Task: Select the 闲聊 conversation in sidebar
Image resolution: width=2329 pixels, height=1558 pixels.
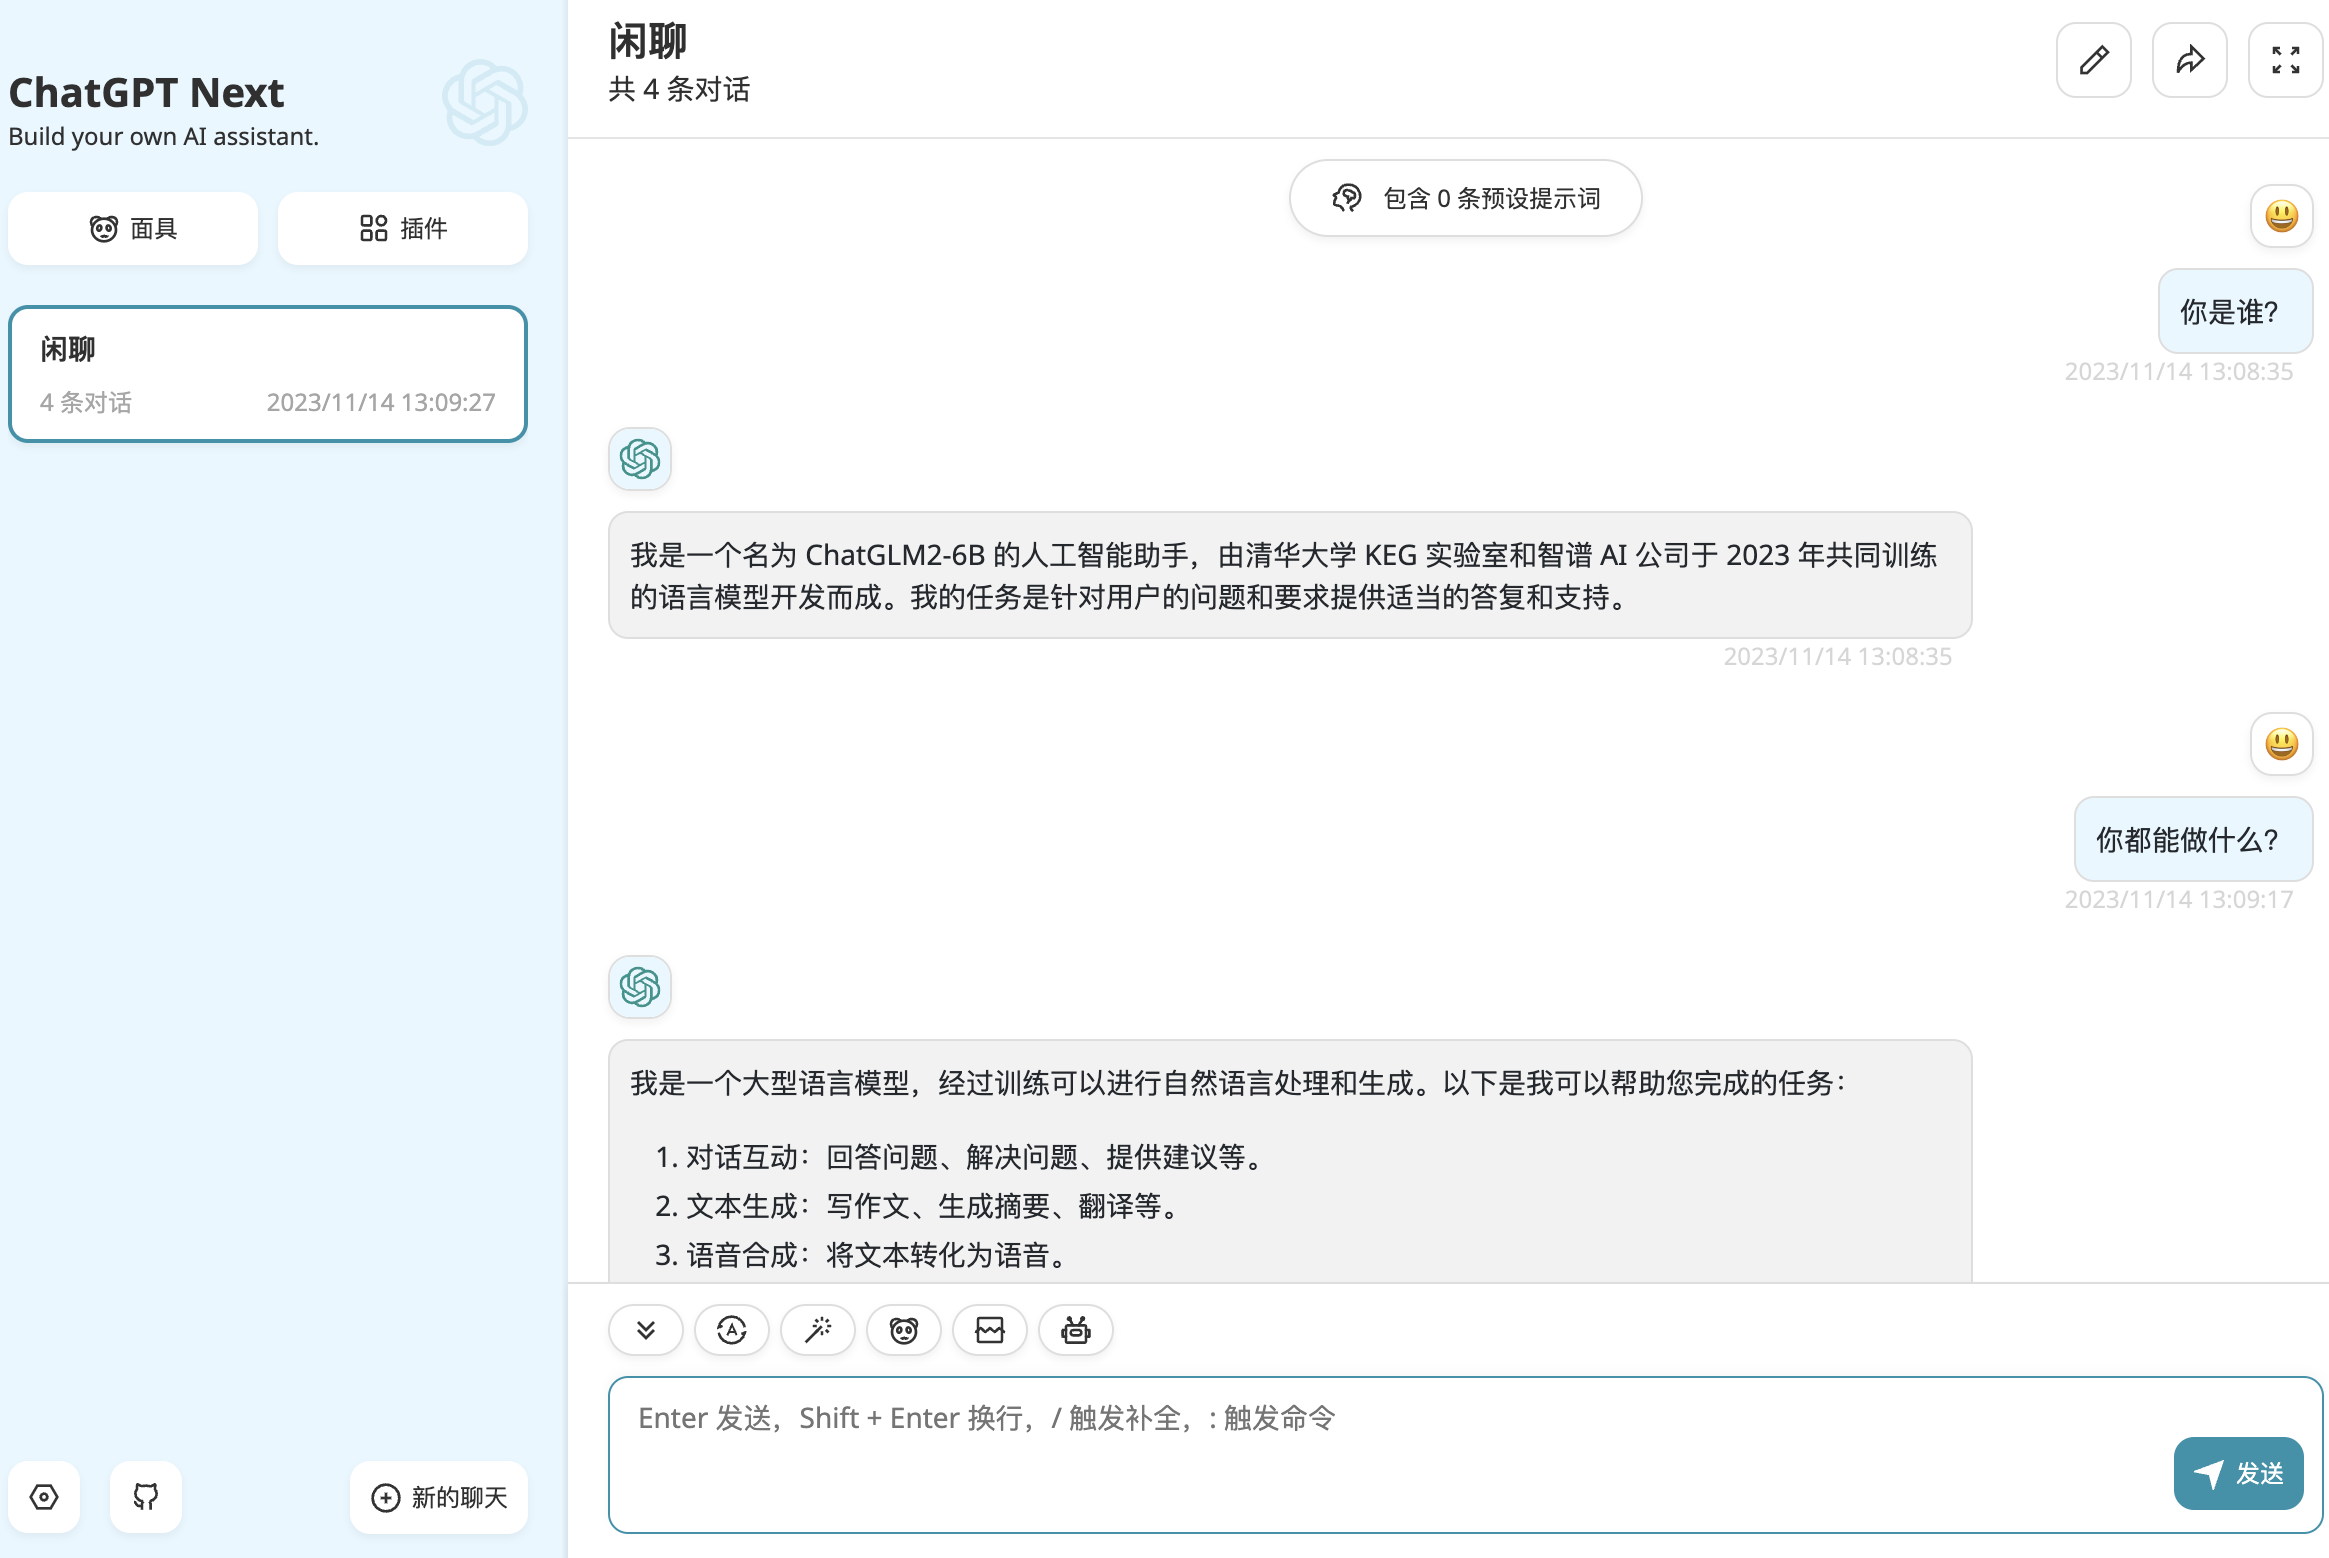Action: (x=268, y=374)
